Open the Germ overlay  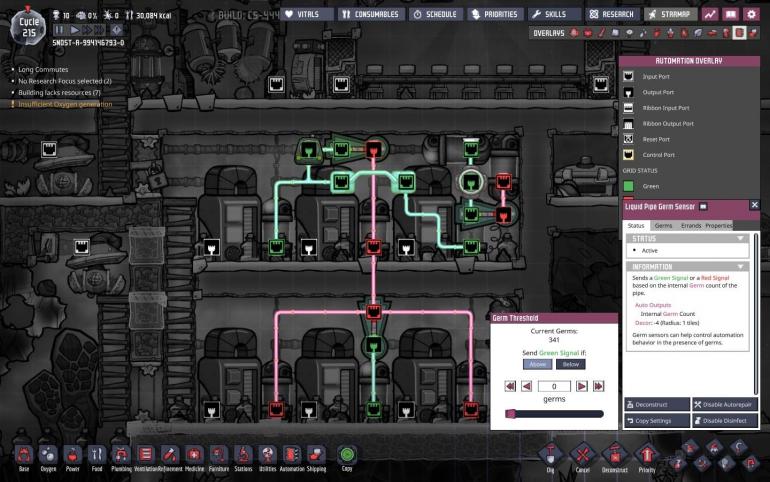(684, 33)
